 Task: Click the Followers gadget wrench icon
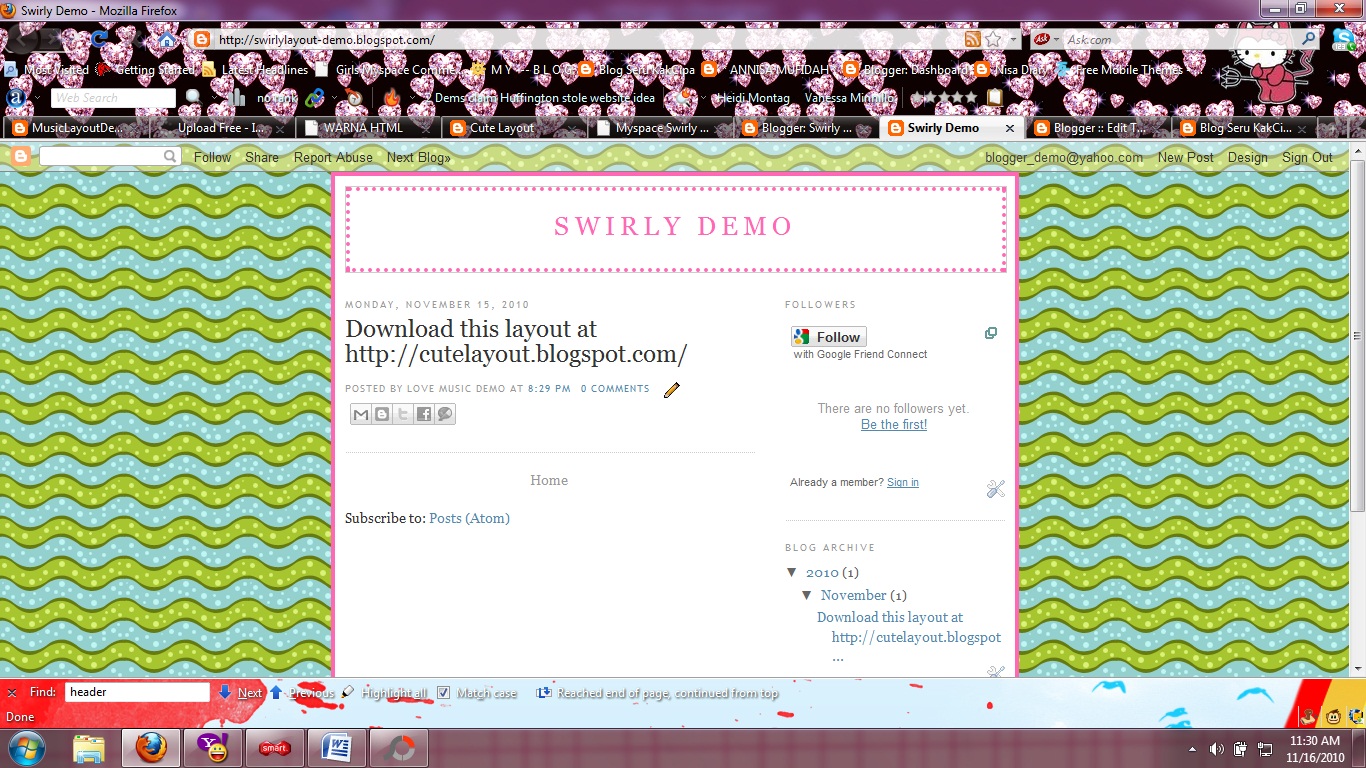995,489
